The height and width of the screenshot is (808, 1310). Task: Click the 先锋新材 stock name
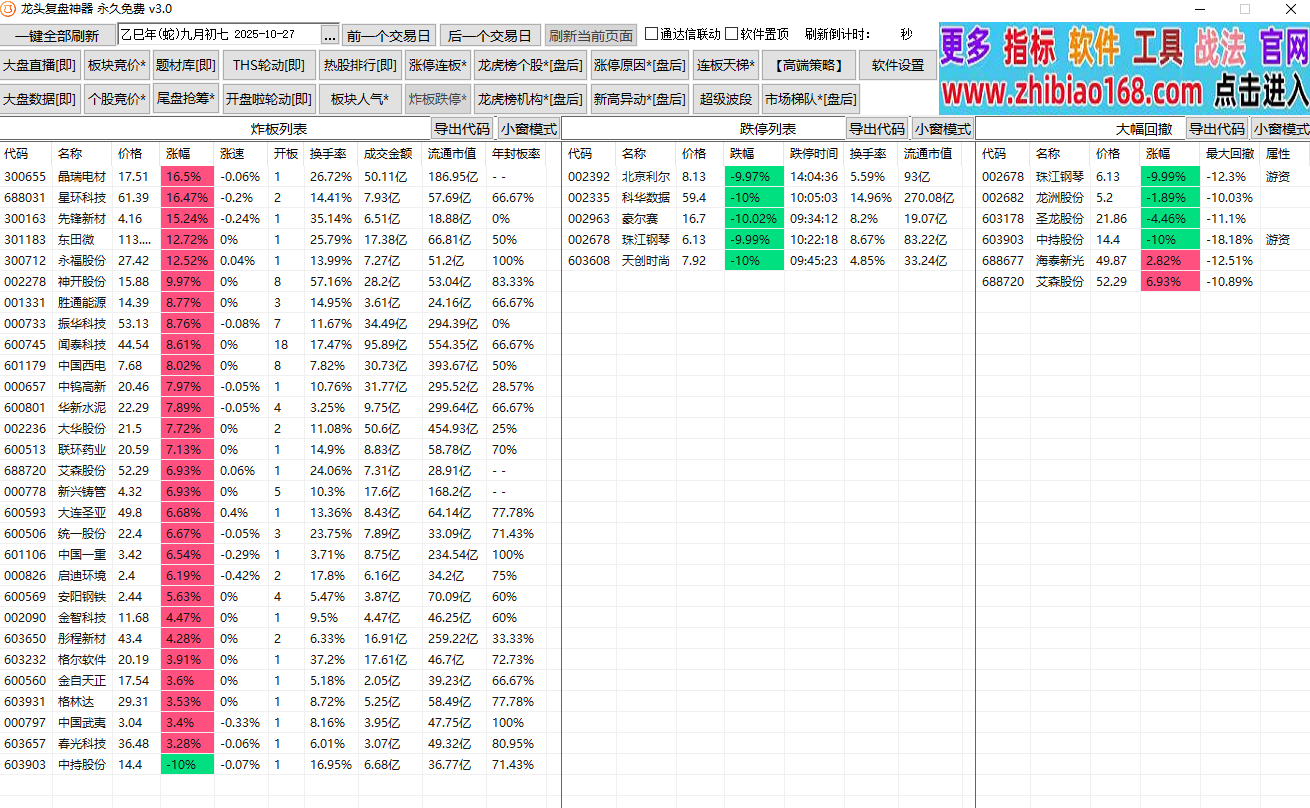tap(81, 218)
